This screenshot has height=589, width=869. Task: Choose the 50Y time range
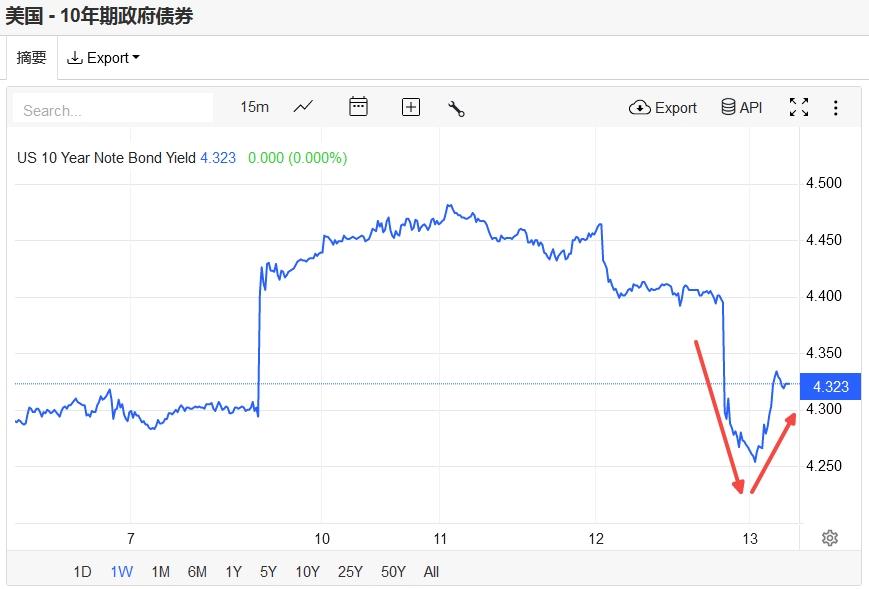[x=393, y=572]
